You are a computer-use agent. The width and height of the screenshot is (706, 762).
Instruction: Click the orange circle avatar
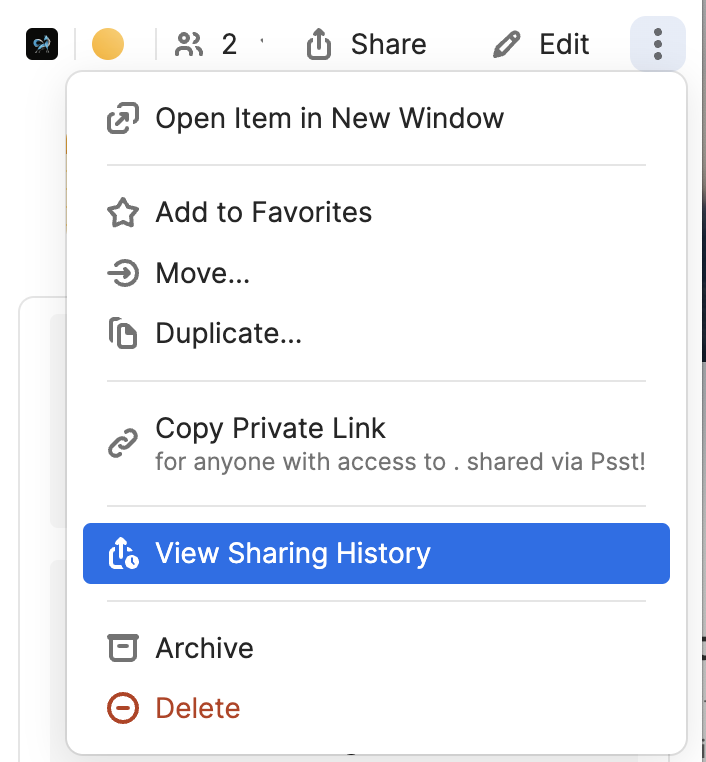108,45
